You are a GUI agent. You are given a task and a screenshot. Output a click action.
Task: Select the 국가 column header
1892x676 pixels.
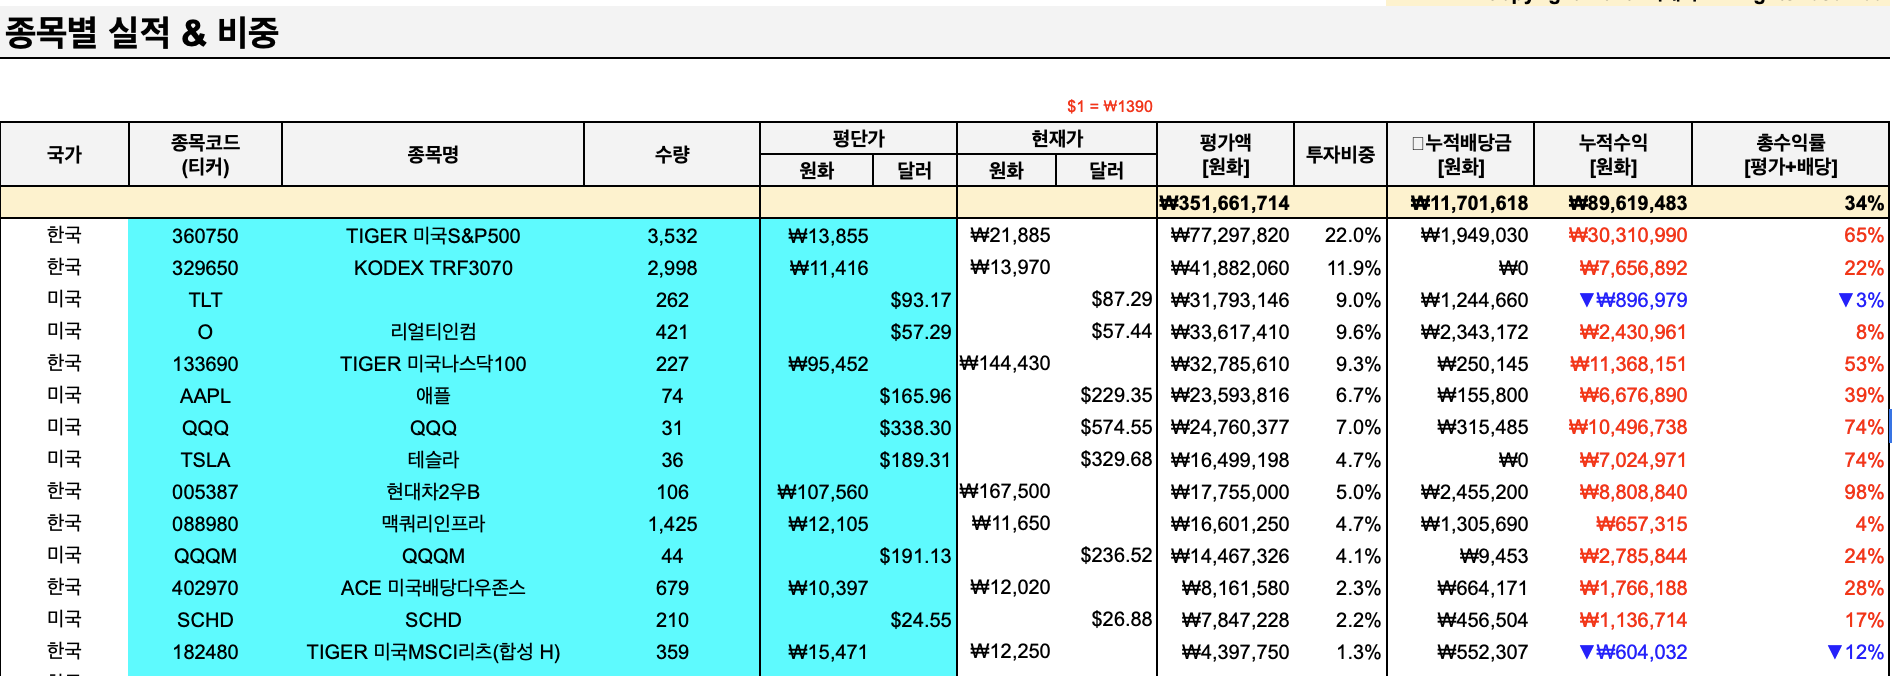coord(64,154)
